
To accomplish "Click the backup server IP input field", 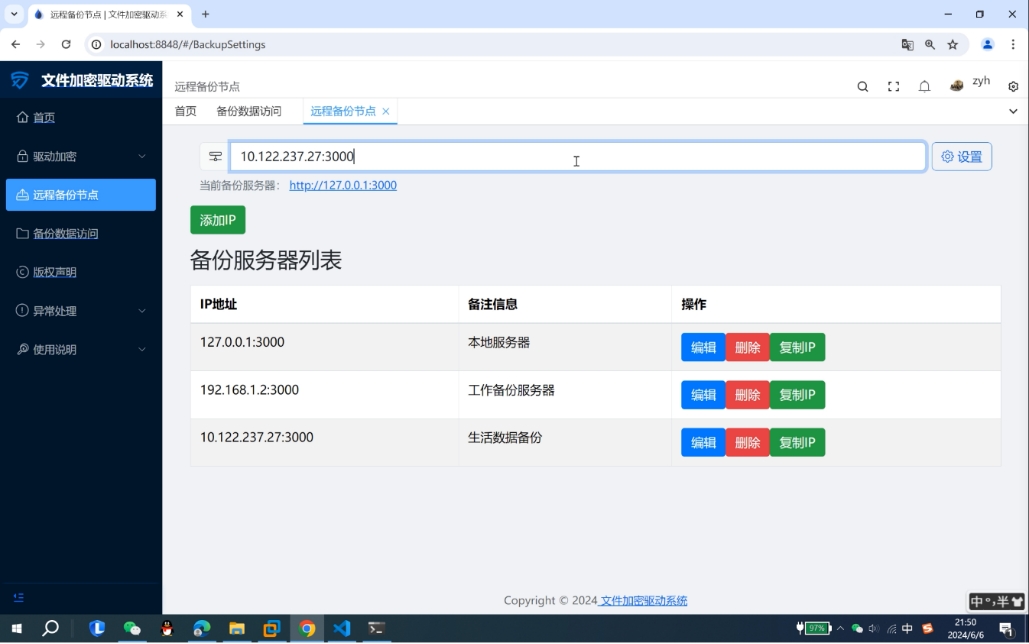I will click(577, 156).
